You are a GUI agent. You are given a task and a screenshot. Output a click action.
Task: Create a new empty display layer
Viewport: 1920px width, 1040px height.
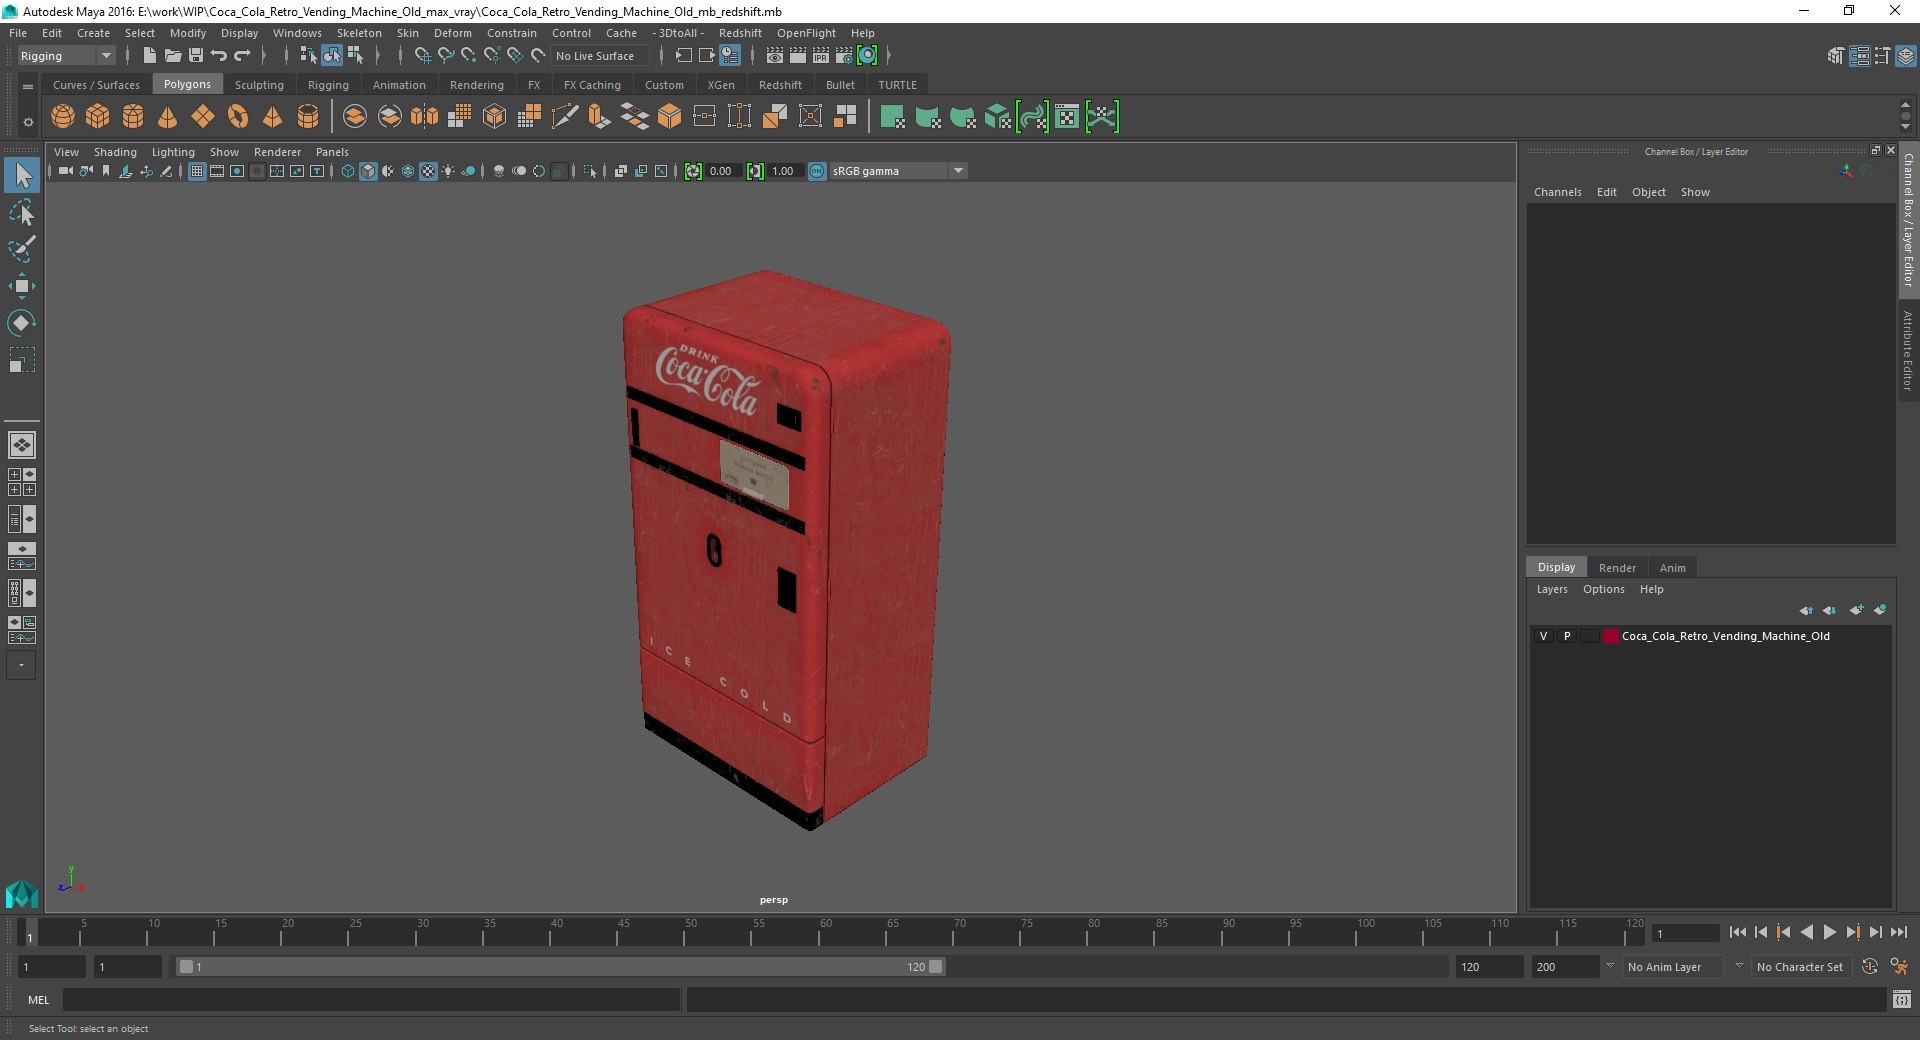click(1856, 610)
